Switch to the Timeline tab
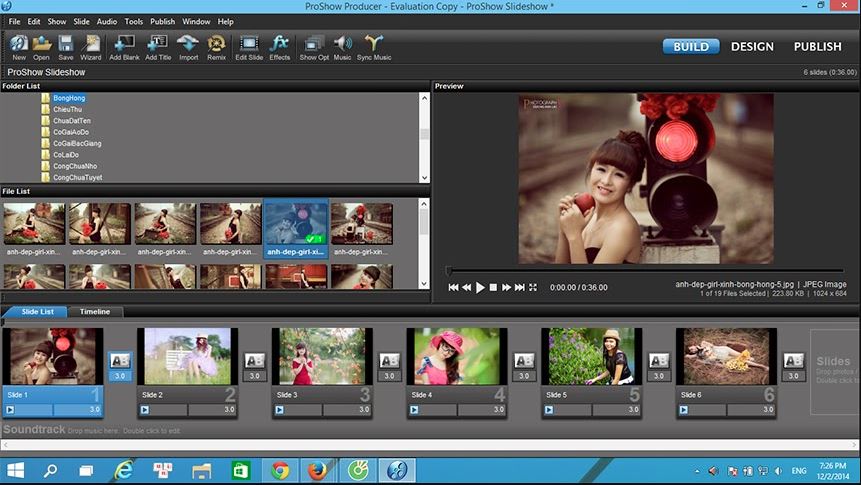The height and width of the screenshot is (485, 861). pyautogui.click(x=94, y=311)
